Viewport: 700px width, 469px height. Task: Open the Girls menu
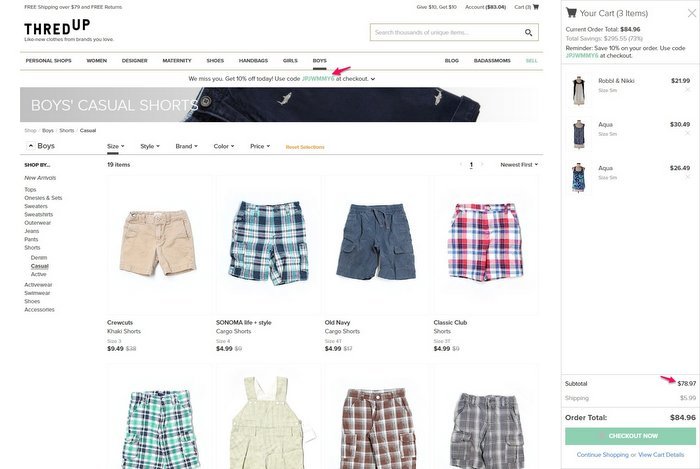tap(290, 61)
